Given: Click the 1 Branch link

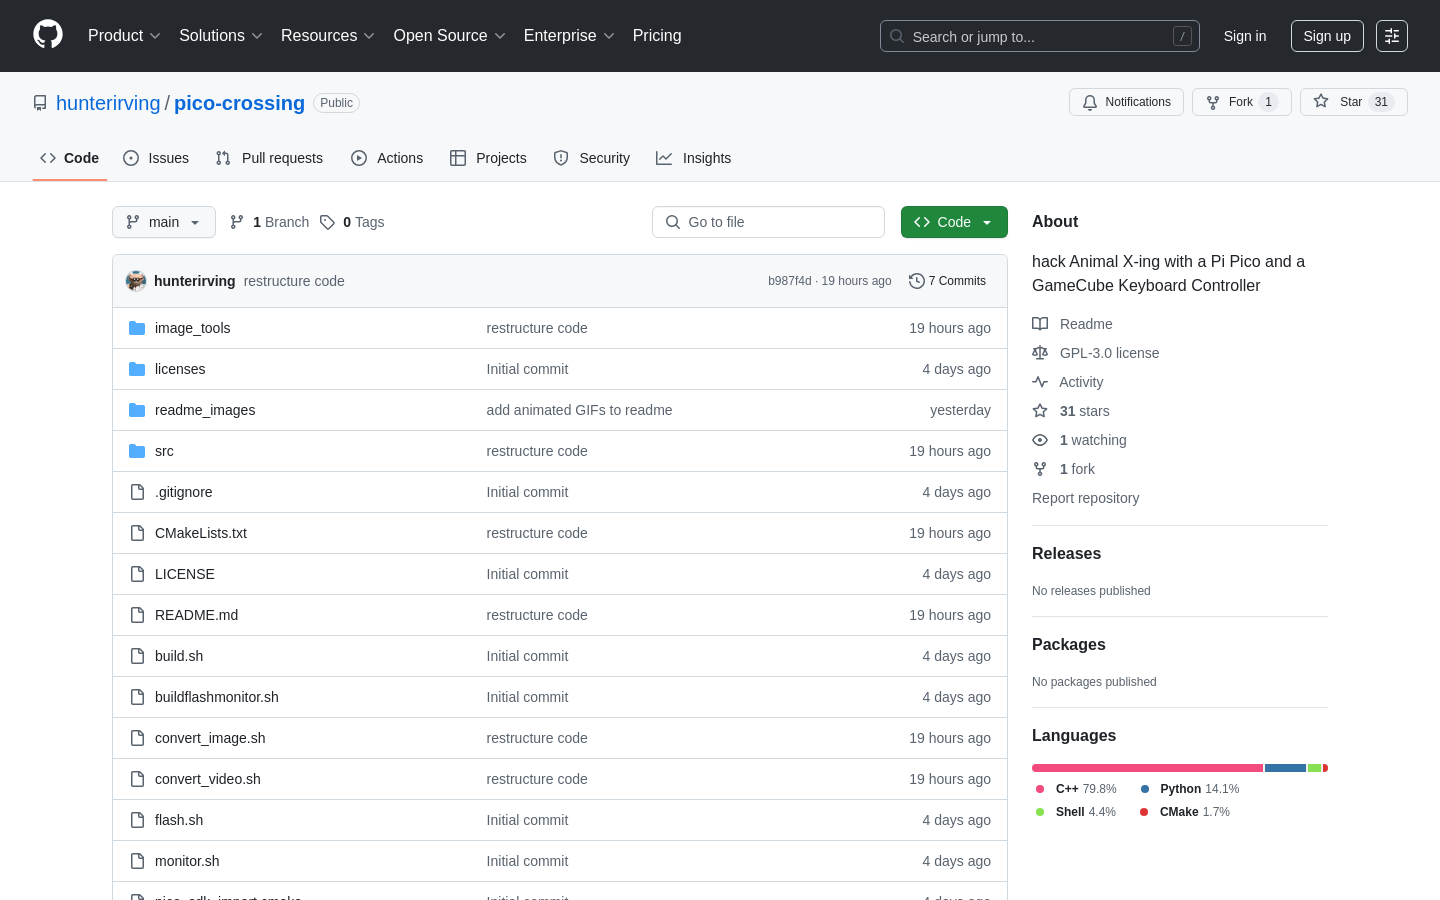Looking at the screenshot, I should tap(269, 222).
